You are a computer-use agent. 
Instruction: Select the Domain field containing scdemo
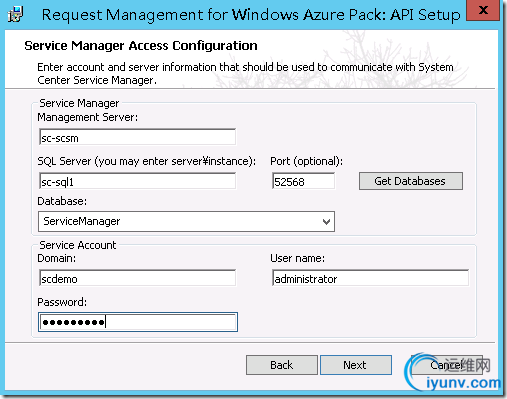pyautogui.click(x=137, y=278)
